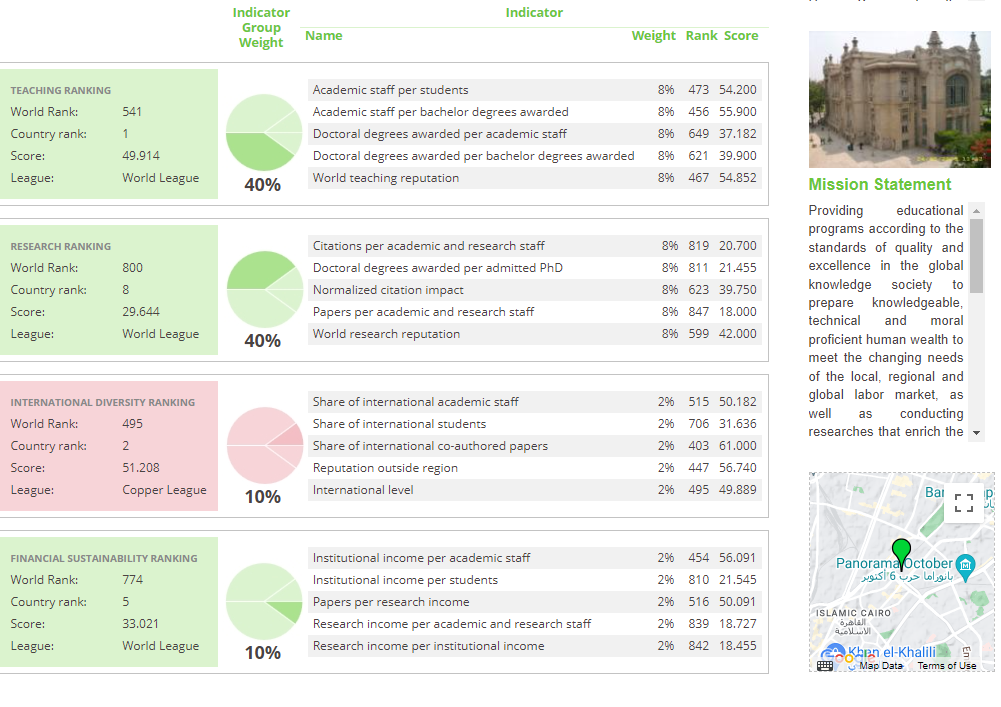This screenshot has width=1001, height=707.
Task: Open the university building photo
Action: click(x=899, y=99)
